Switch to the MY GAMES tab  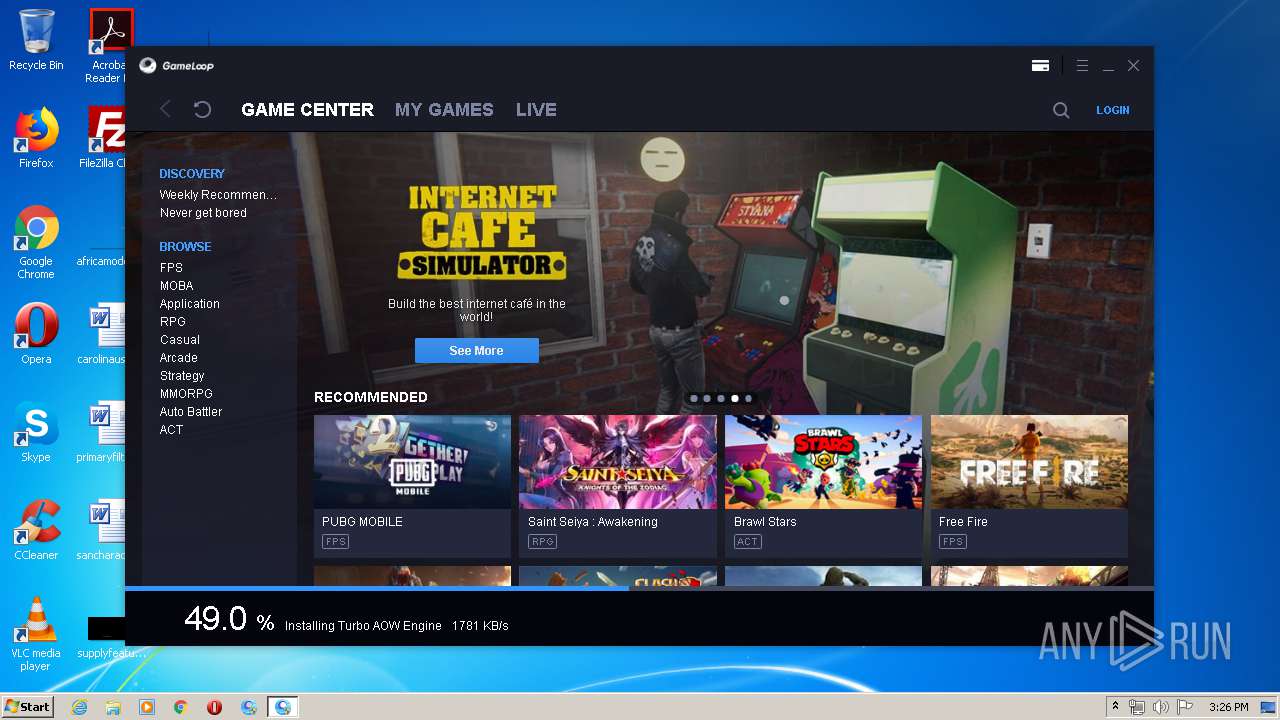tap(444, 109)
